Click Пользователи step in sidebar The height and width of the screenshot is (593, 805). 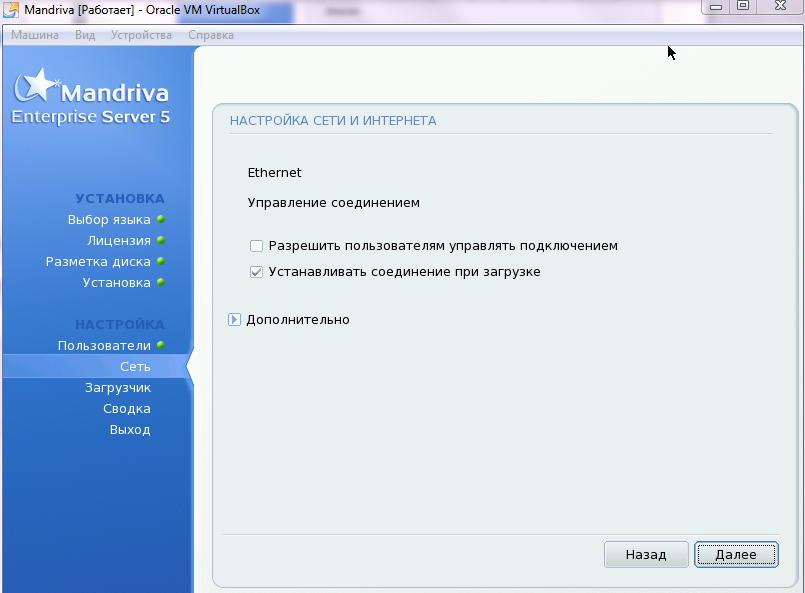(104, 346)
